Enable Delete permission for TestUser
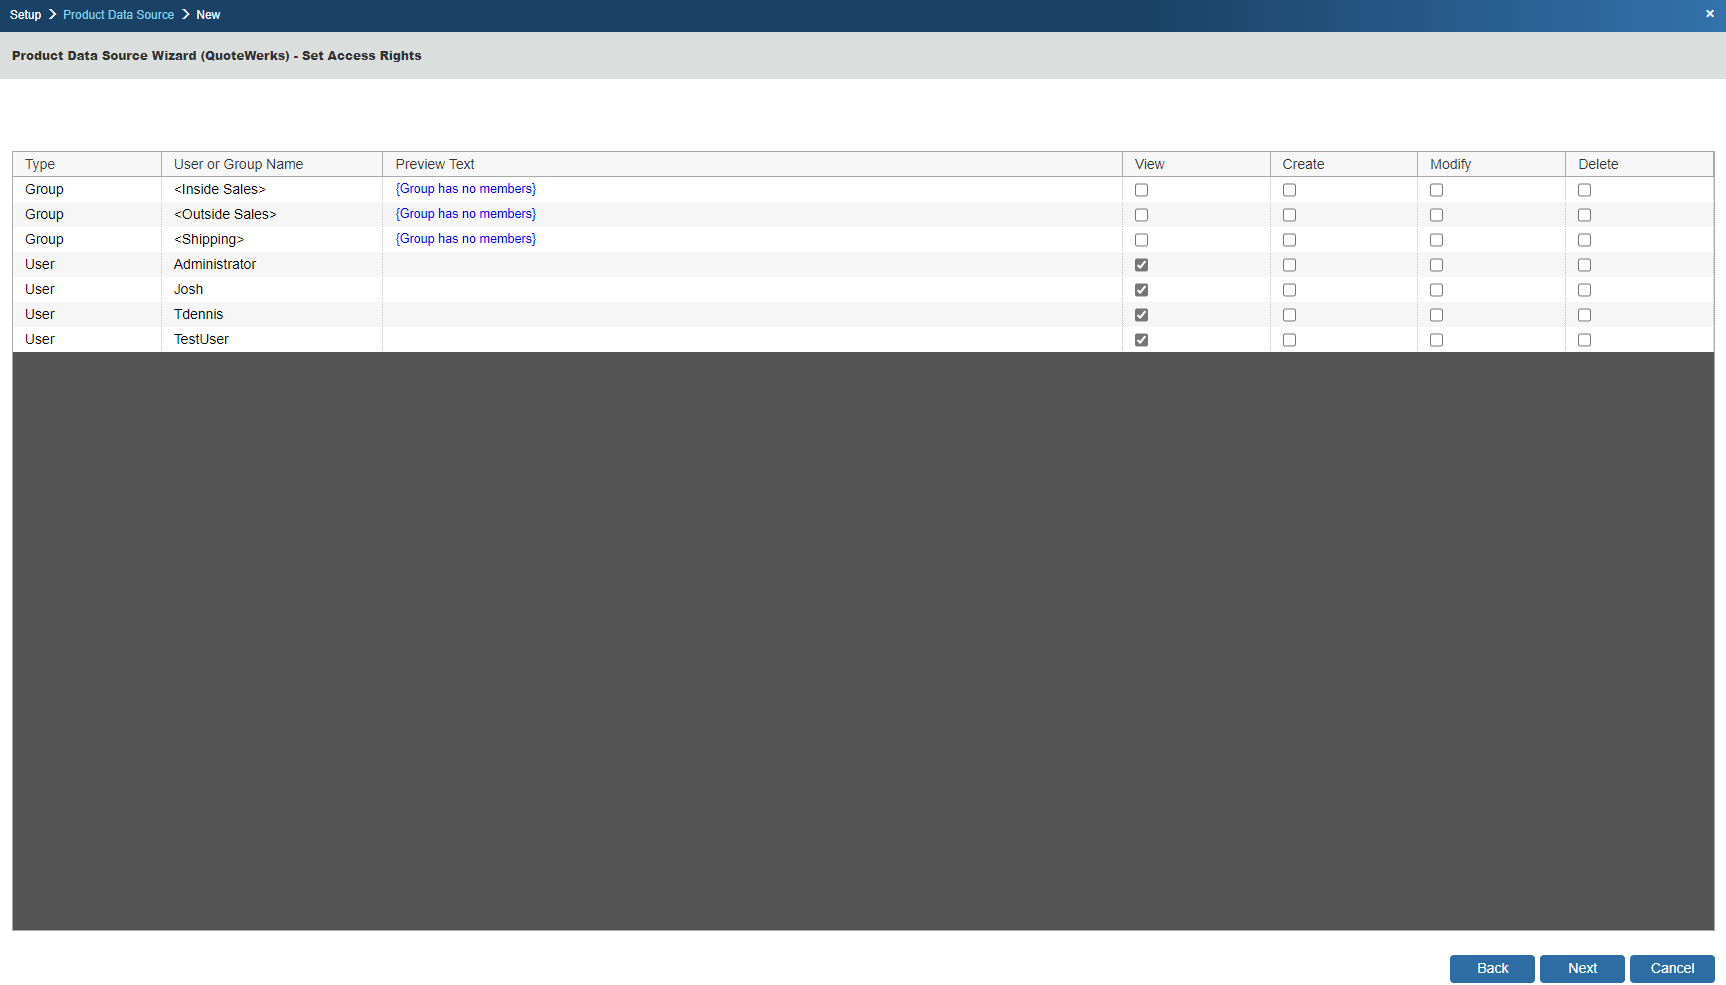Screen dimensions: 1726x985 (1584, 340)
